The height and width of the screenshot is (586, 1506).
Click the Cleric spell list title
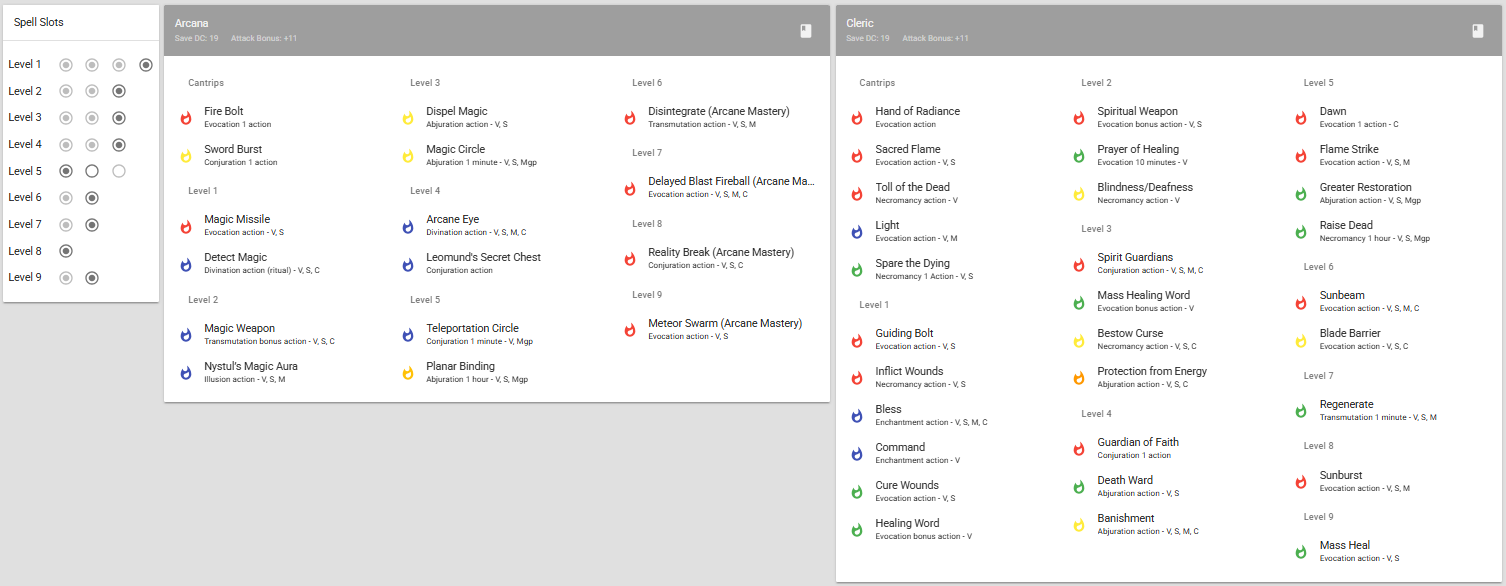click(860, 23)
